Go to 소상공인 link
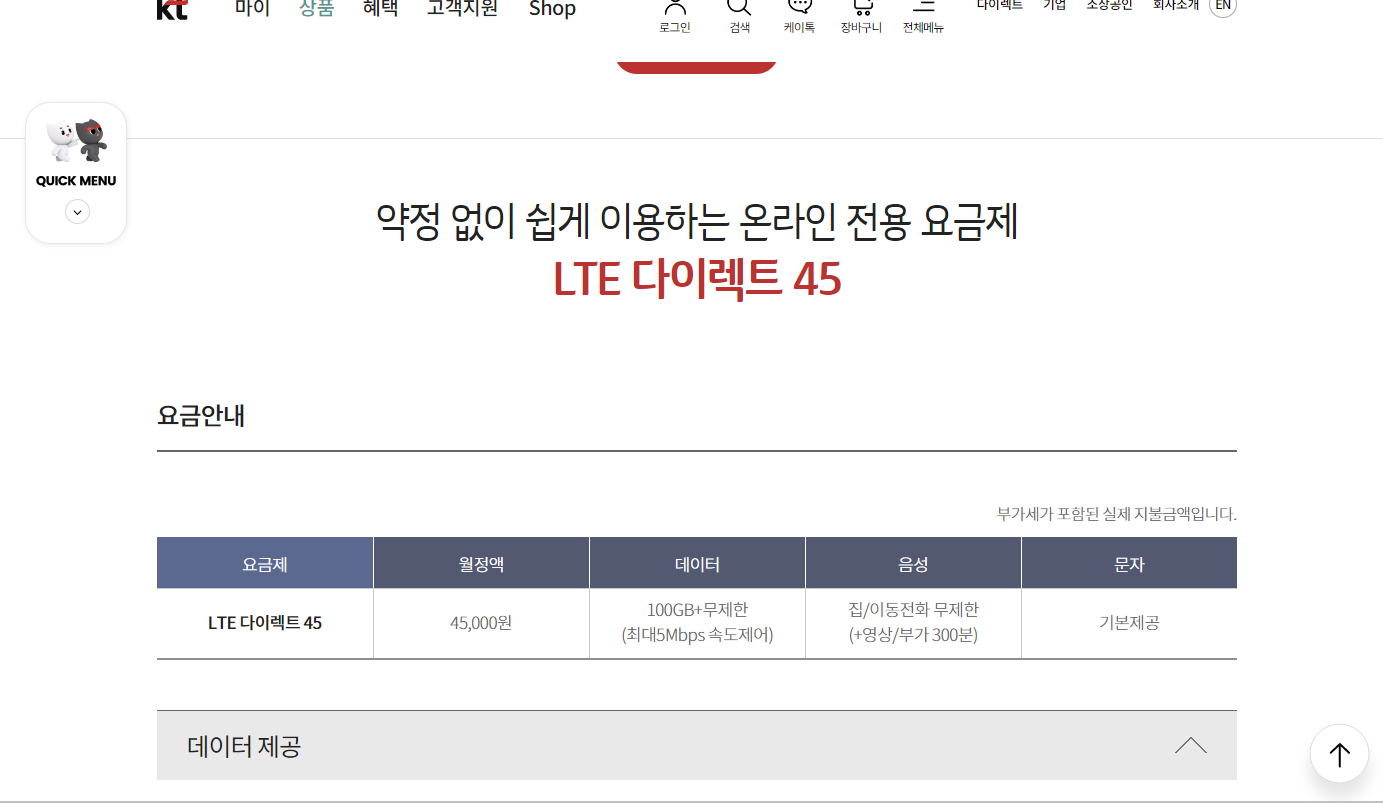1383x805 pixels. [1110, 5]
